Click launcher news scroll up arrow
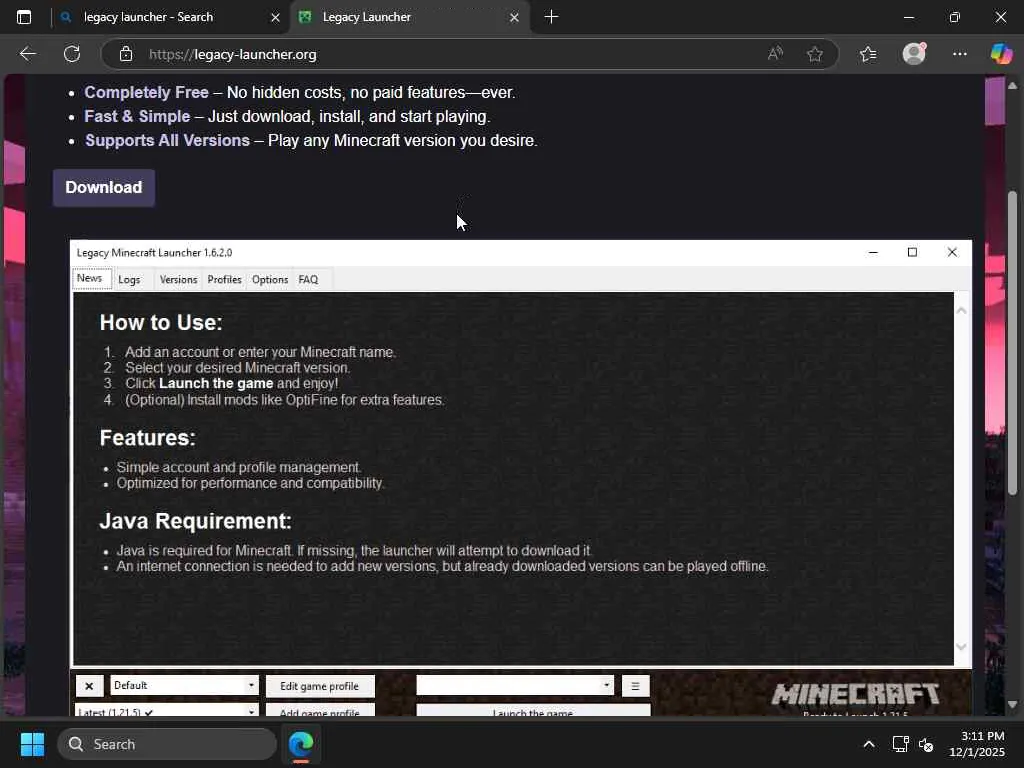 pyautogui.click(x=961, y=311)
